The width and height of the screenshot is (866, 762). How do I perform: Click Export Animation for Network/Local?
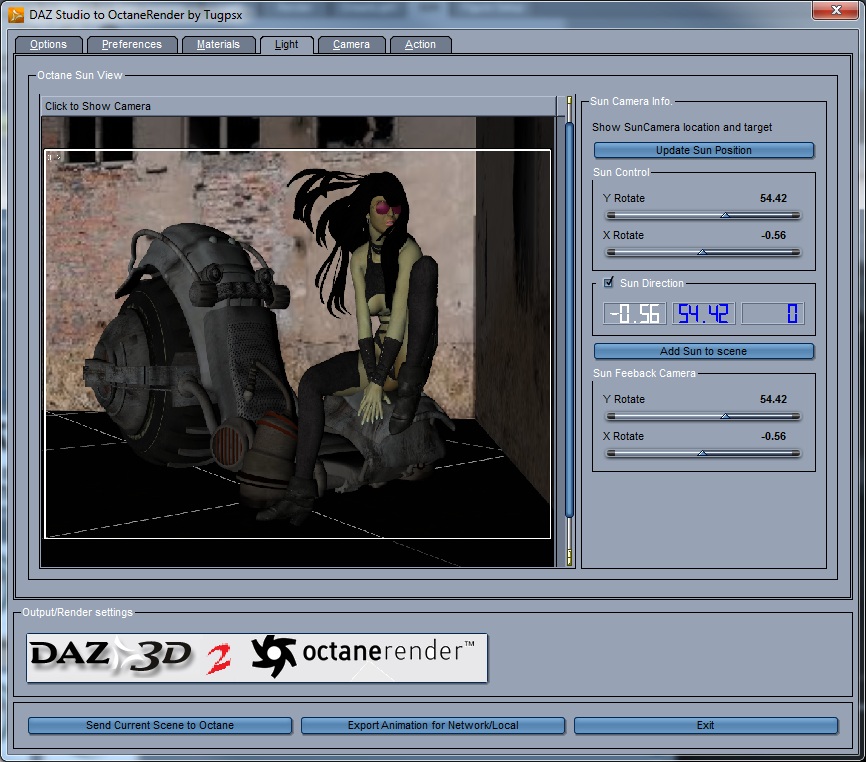point(433,726)
